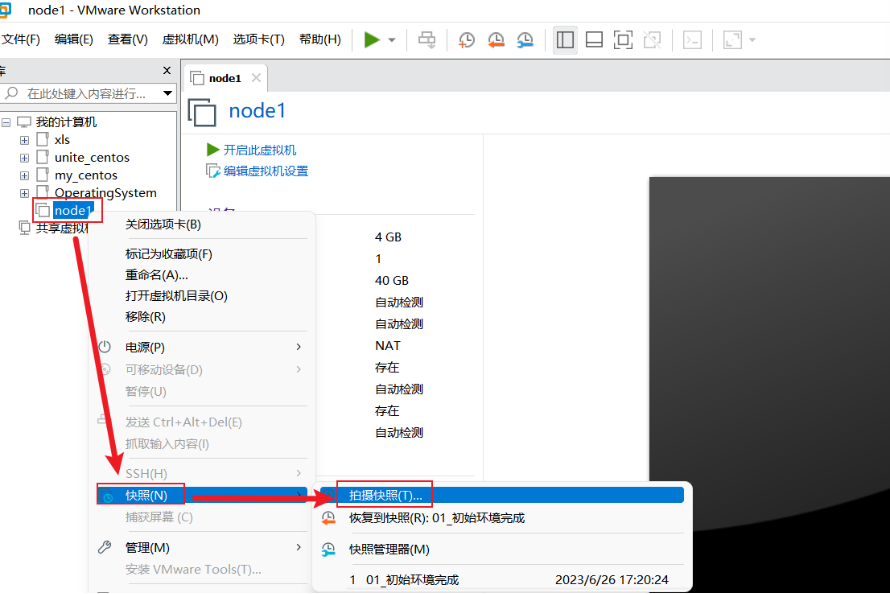
Task: Enter full screen mode icon
Action: (x=623, y=40)
